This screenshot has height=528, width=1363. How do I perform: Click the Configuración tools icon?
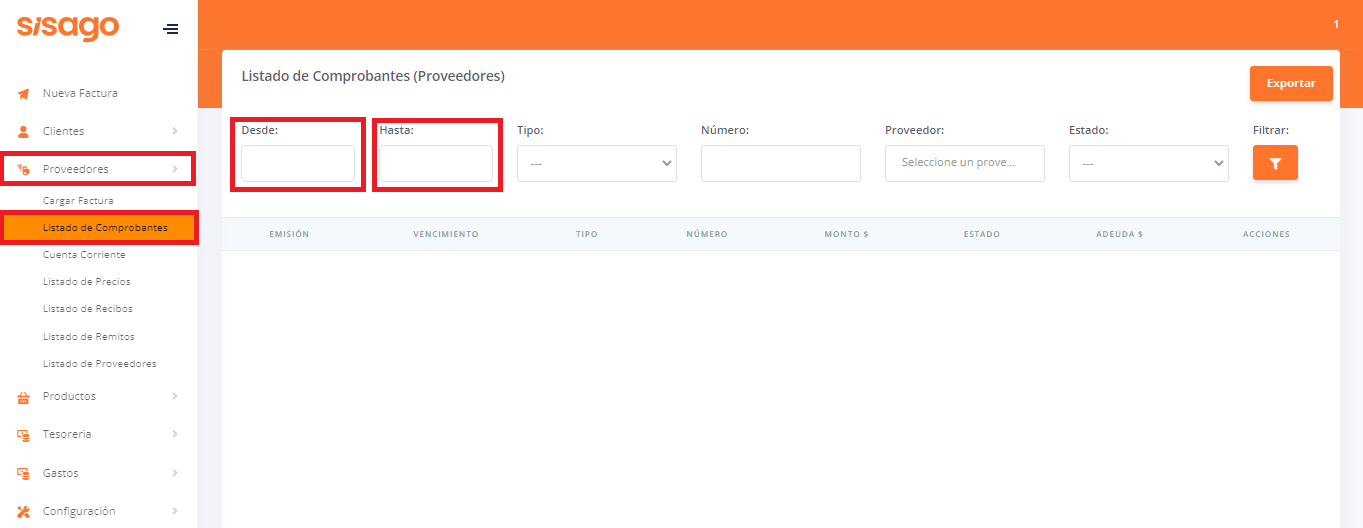[24, 512]
